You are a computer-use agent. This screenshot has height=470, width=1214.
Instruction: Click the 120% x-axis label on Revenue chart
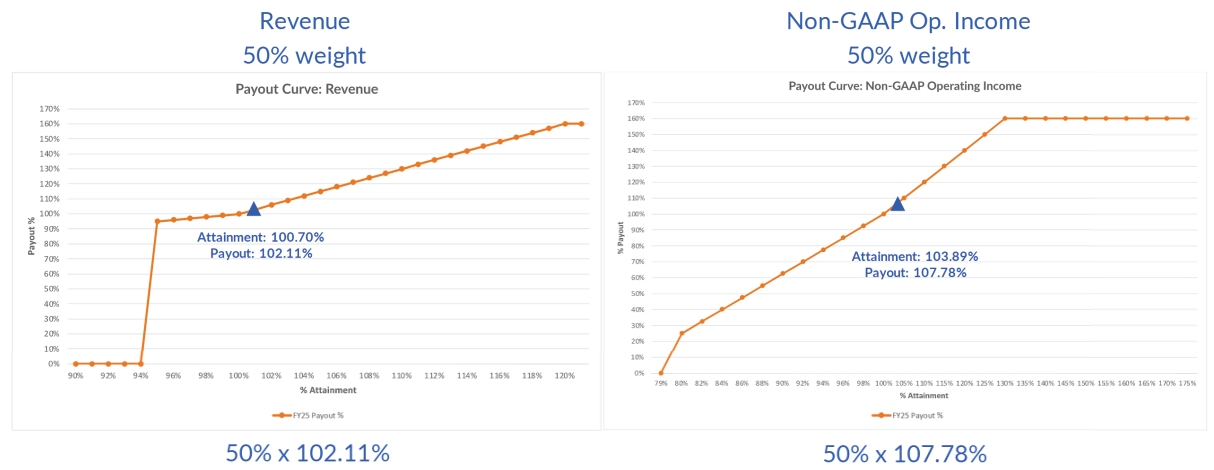565,376
